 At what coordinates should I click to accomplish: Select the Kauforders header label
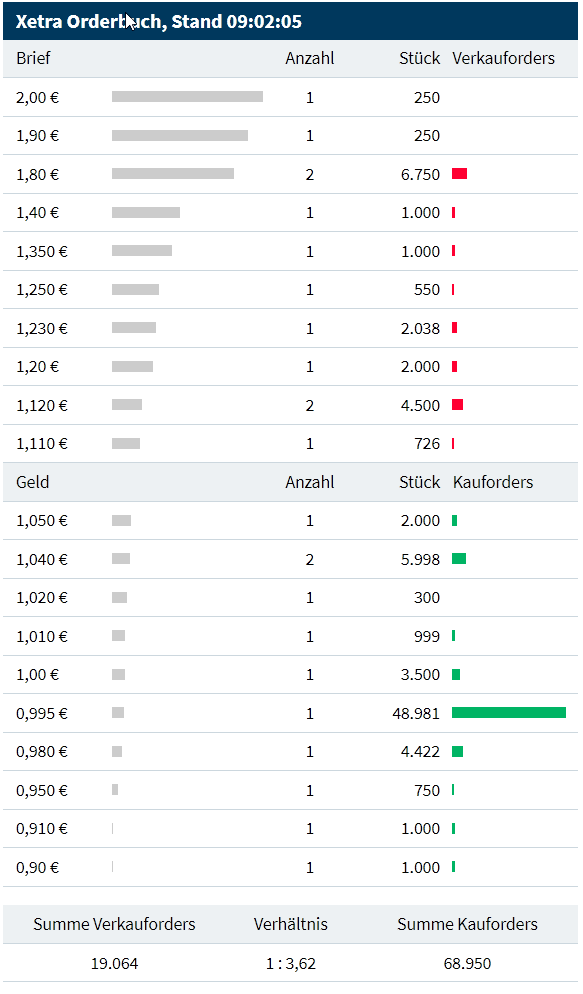[x=493, y=482]
